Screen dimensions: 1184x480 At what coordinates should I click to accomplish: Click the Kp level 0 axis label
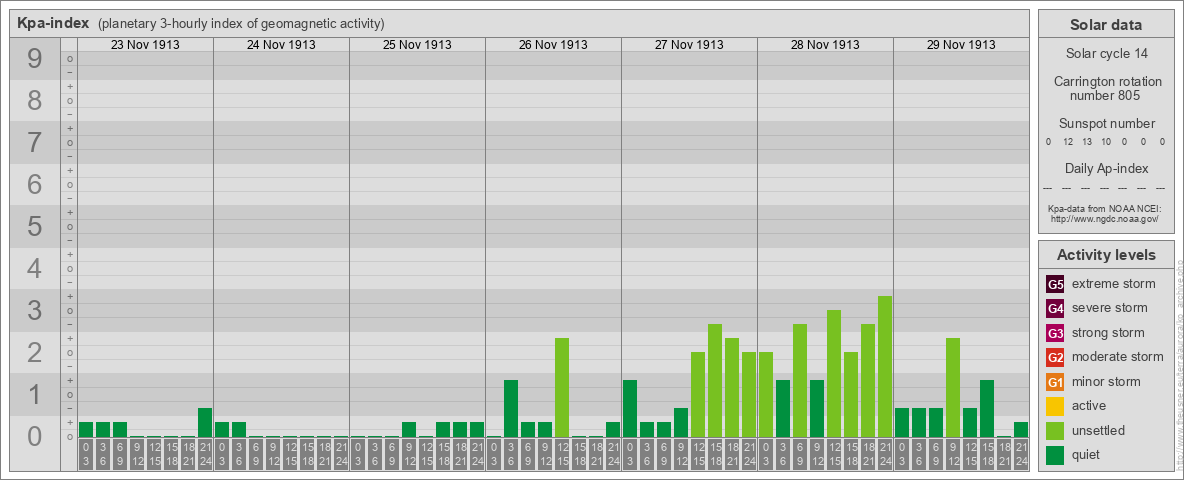35,436
